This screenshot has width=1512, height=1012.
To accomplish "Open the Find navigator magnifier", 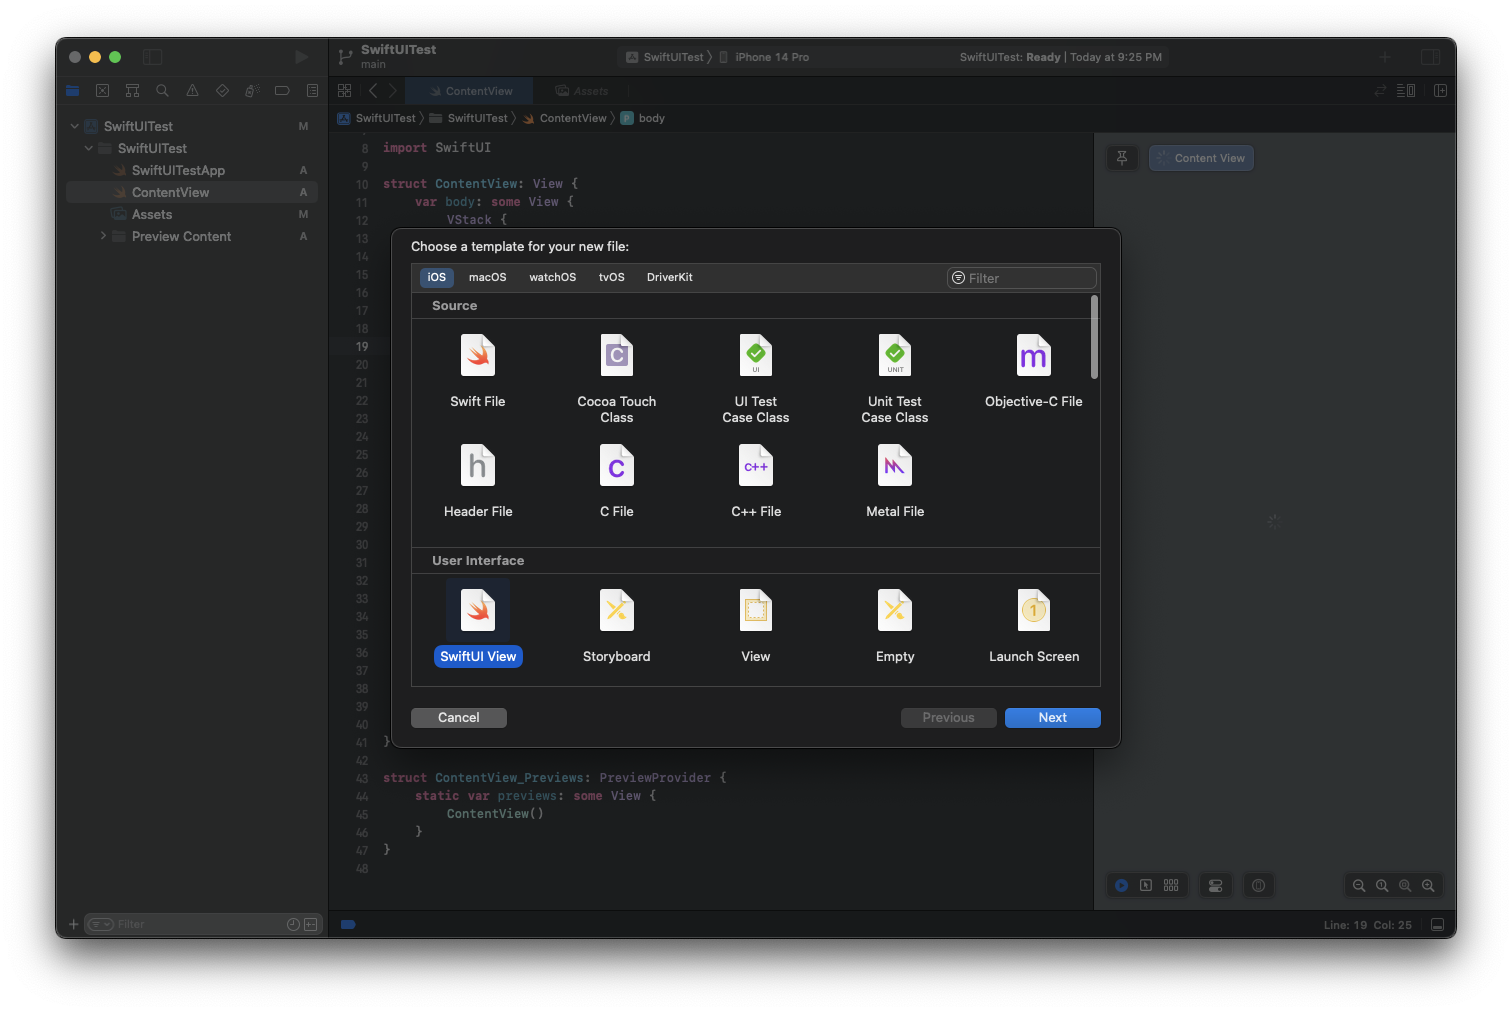I will click(162, 91).
